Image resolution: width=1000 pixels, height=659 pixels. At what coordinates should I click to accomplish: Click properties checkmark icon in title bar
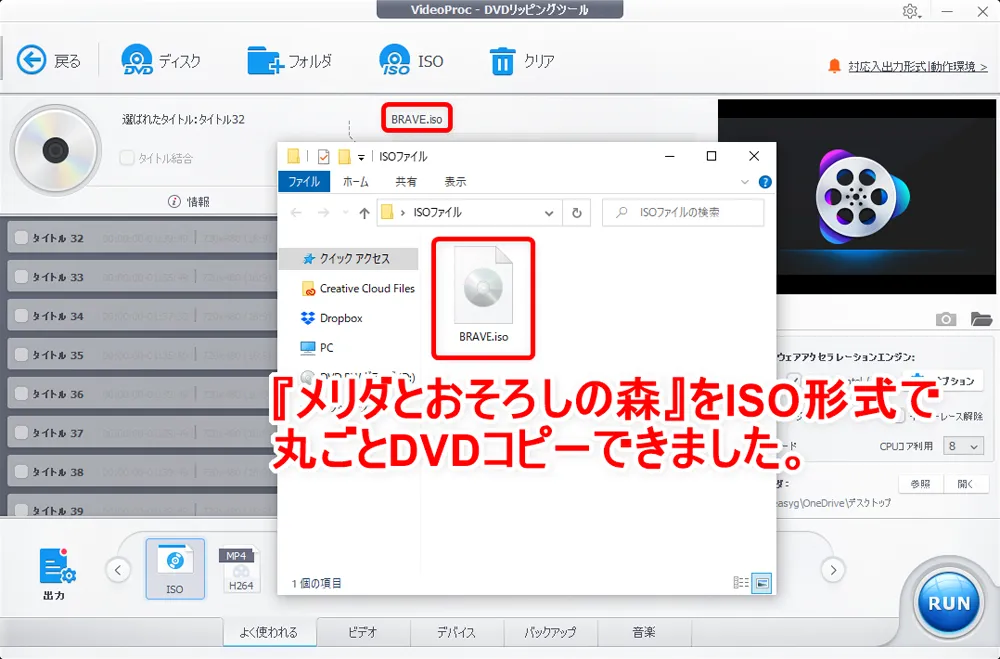click(x=323, y=156)
